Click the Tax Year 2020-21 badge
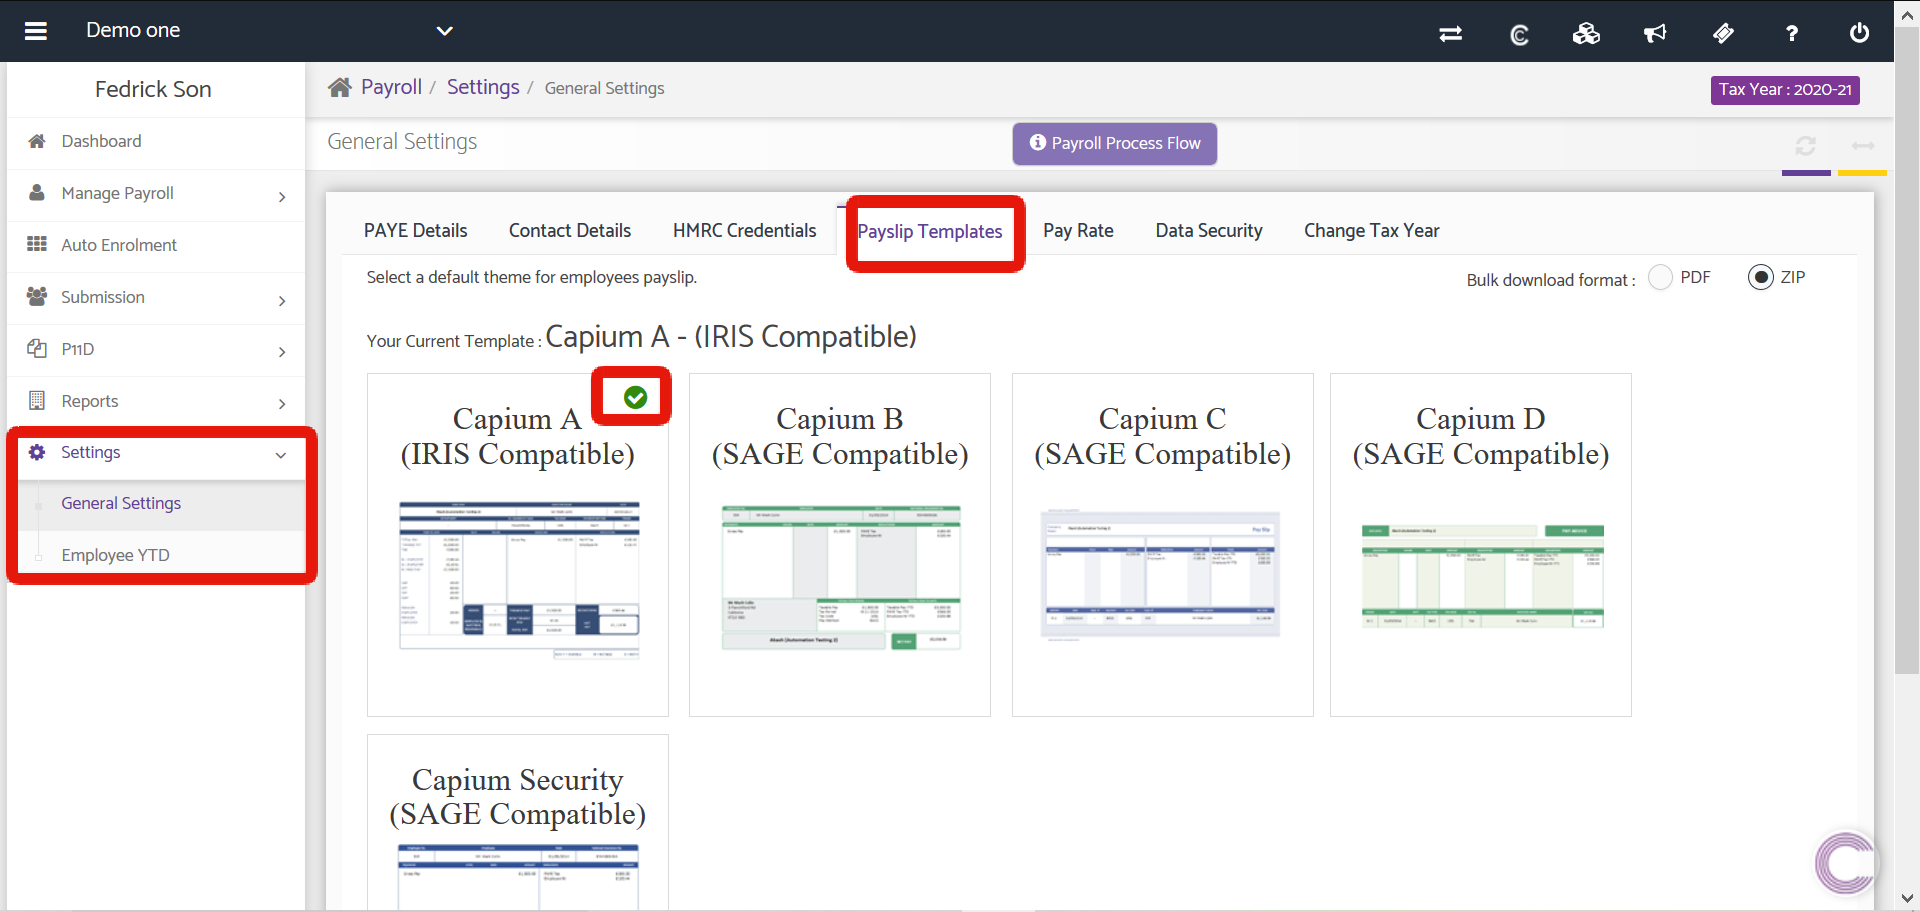 click(1785, 90)
